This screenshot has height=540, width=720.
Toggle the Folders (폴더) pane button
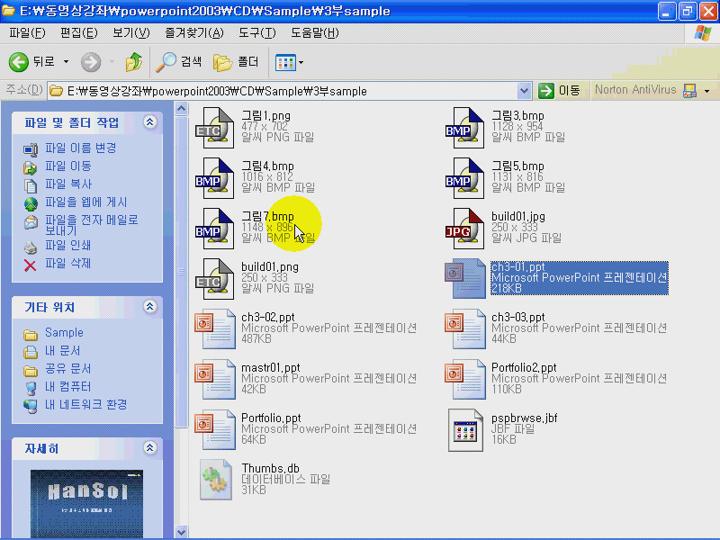tap(236, 62)
